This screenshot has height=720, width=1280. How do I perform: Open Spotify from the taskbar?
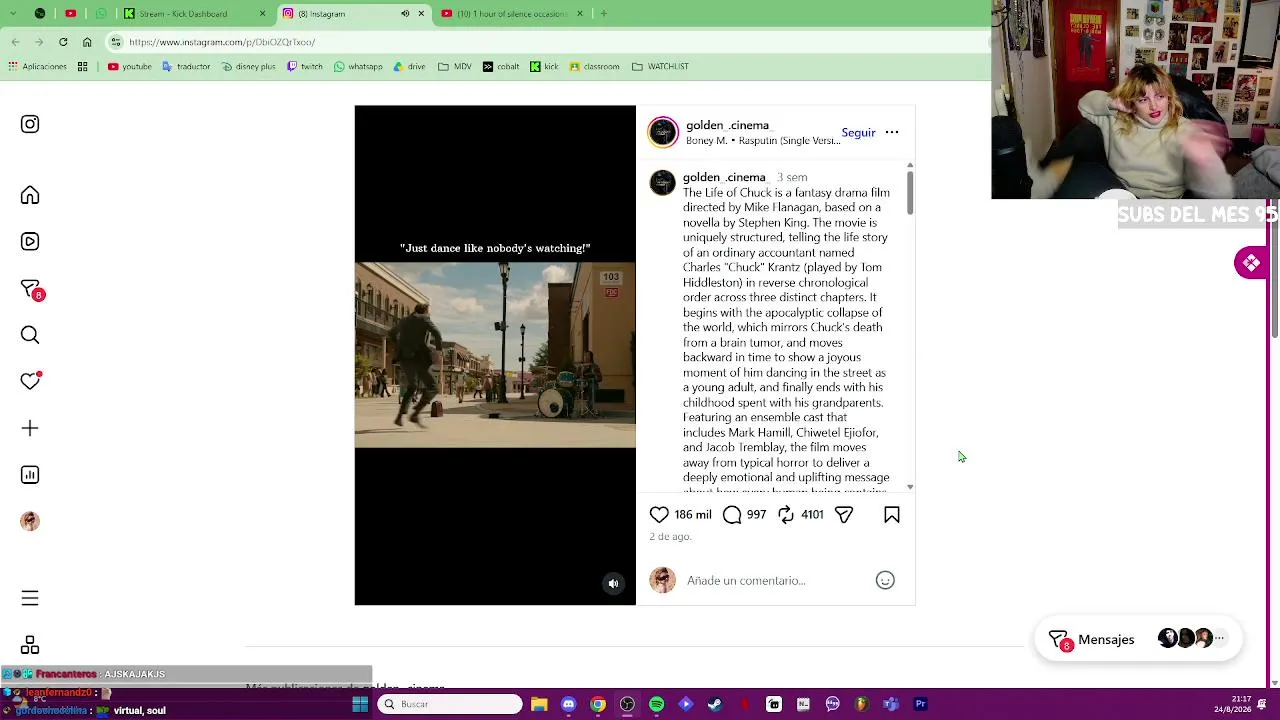click(656, 704)
